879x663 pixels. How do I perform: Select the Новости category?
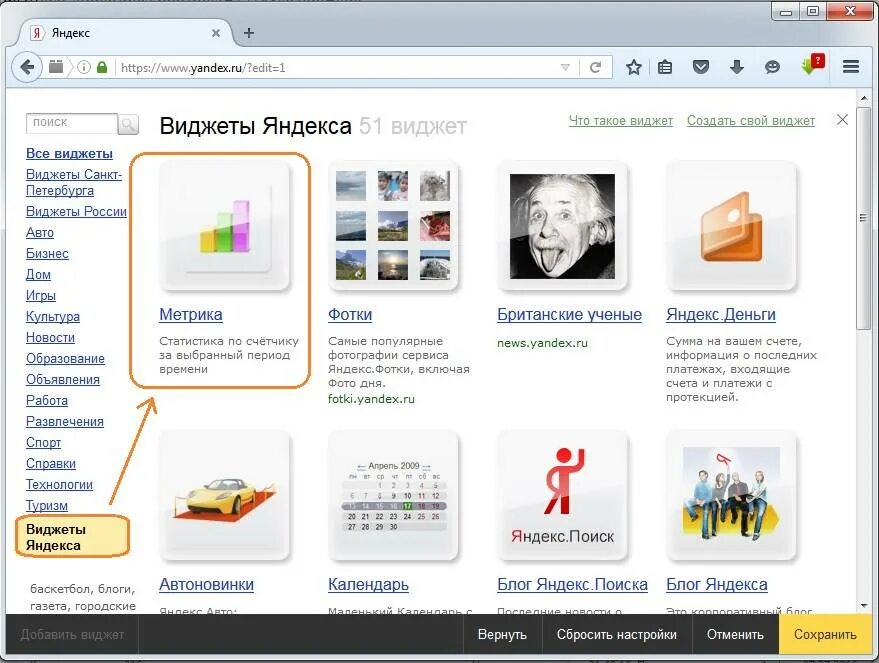pos(50,337)
